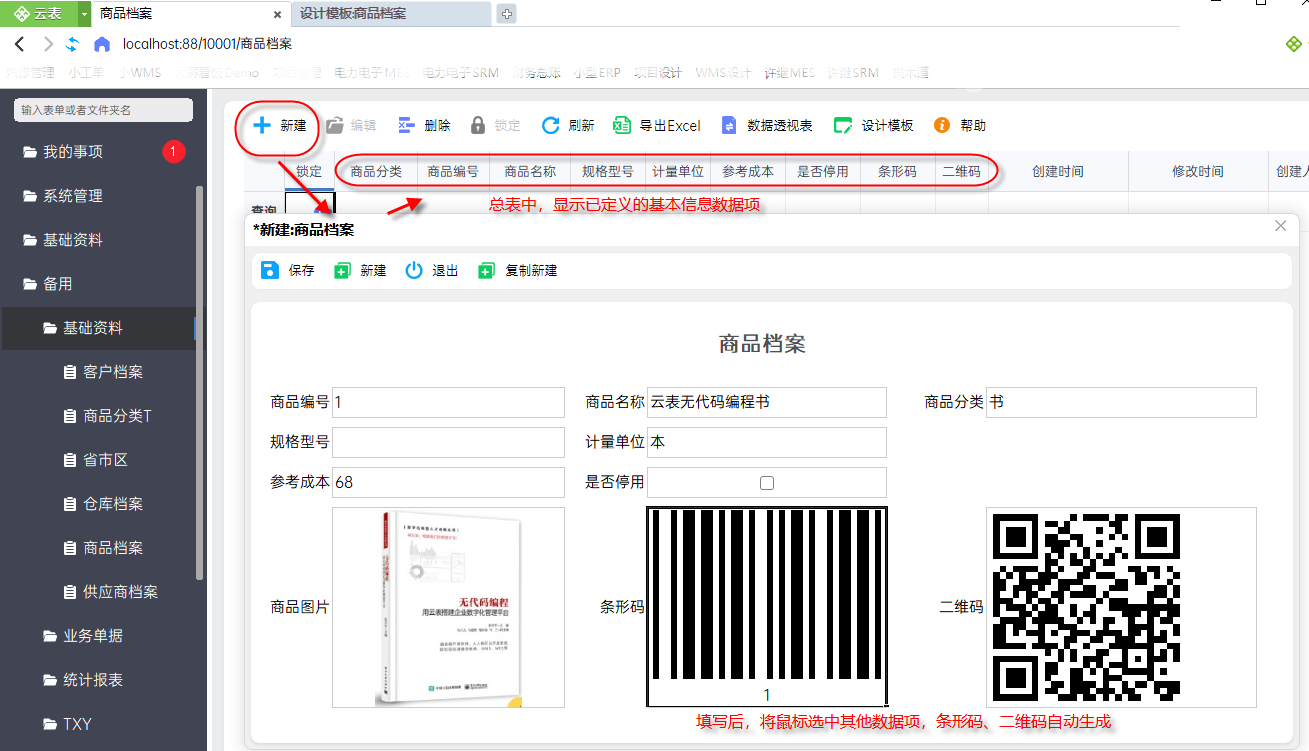Click the 复制新建 copy-new button
This screenshot has width=1309, height=751.
click(x=518, y=271)
